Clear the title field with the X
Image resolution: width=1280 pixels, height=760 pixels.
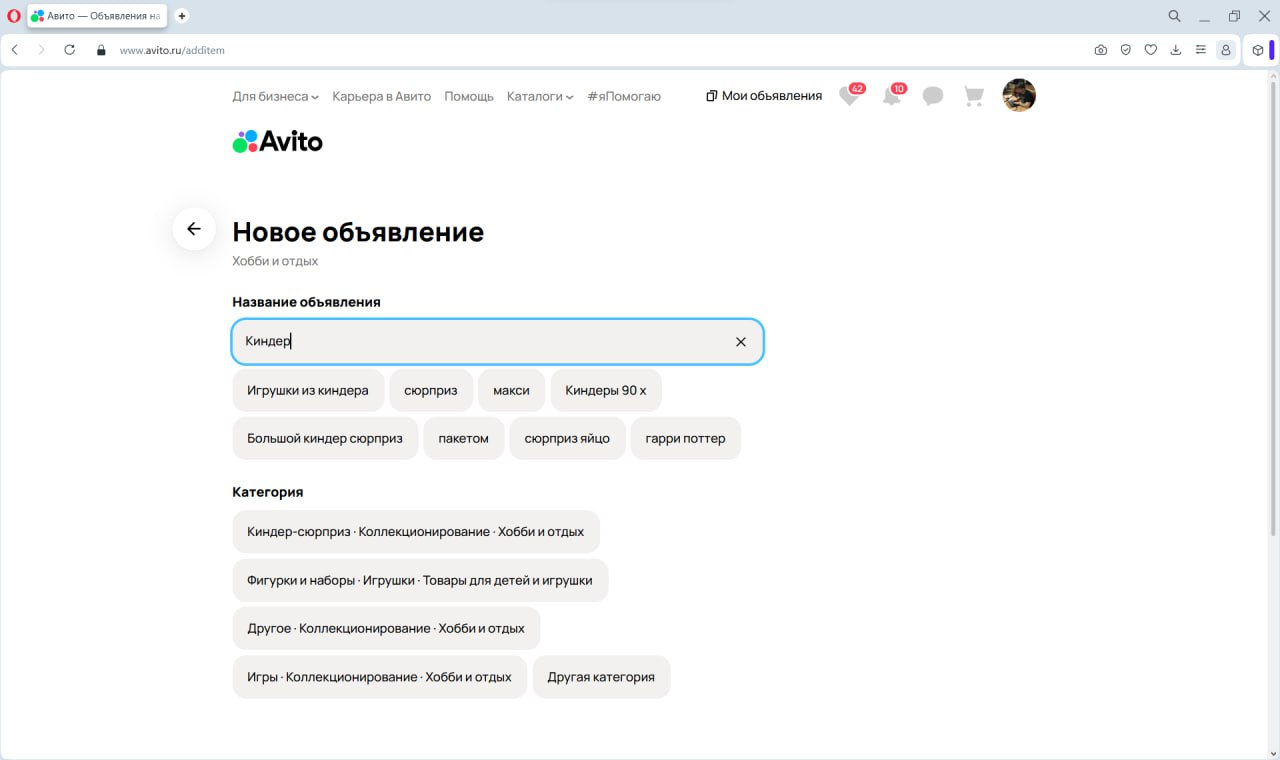click(x=741, y=341)
